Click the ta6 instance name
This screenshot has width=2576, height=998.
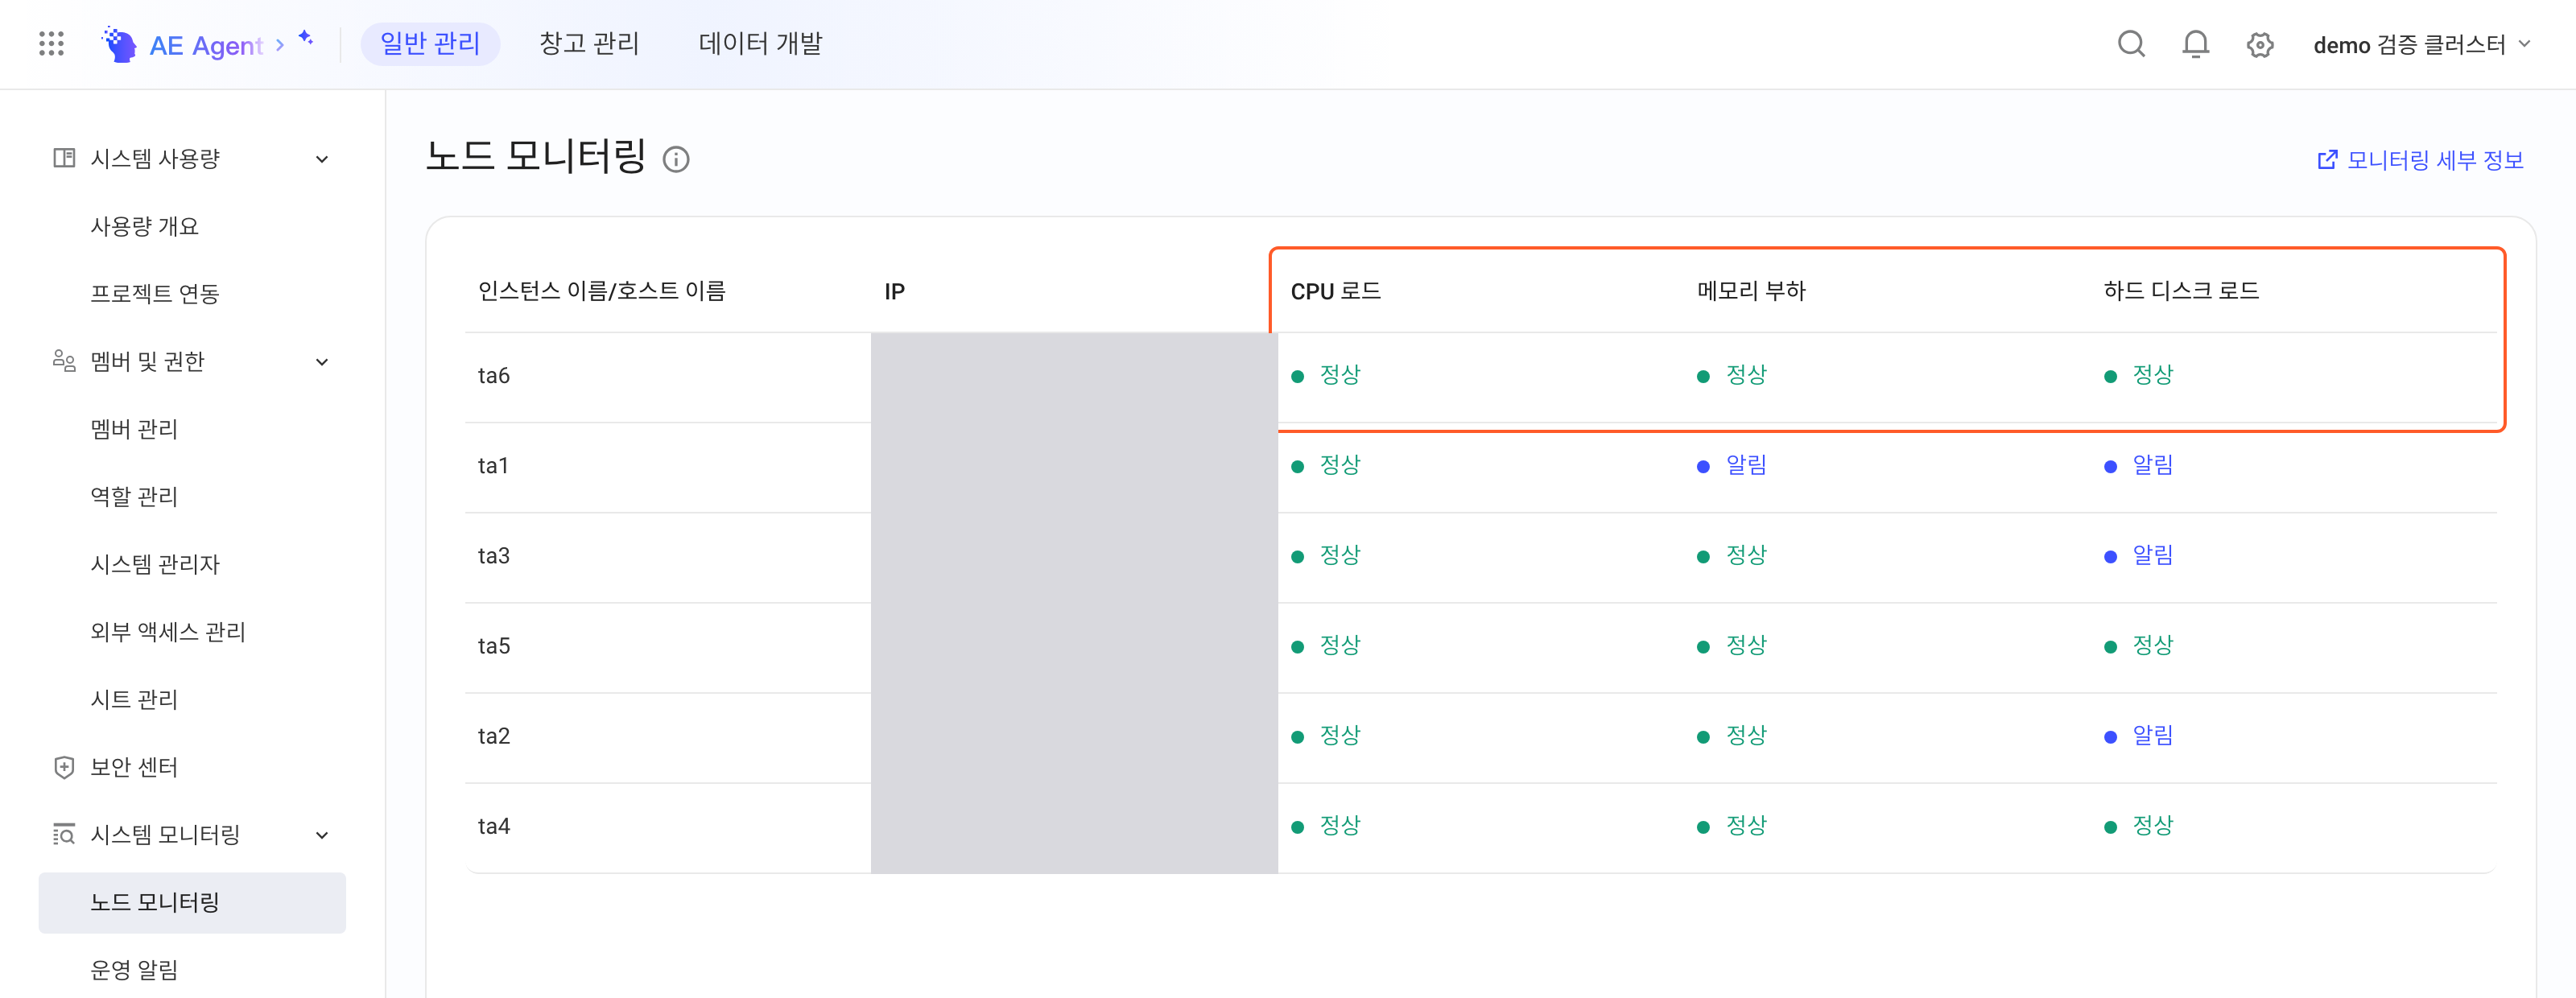[x=494, y=376]
